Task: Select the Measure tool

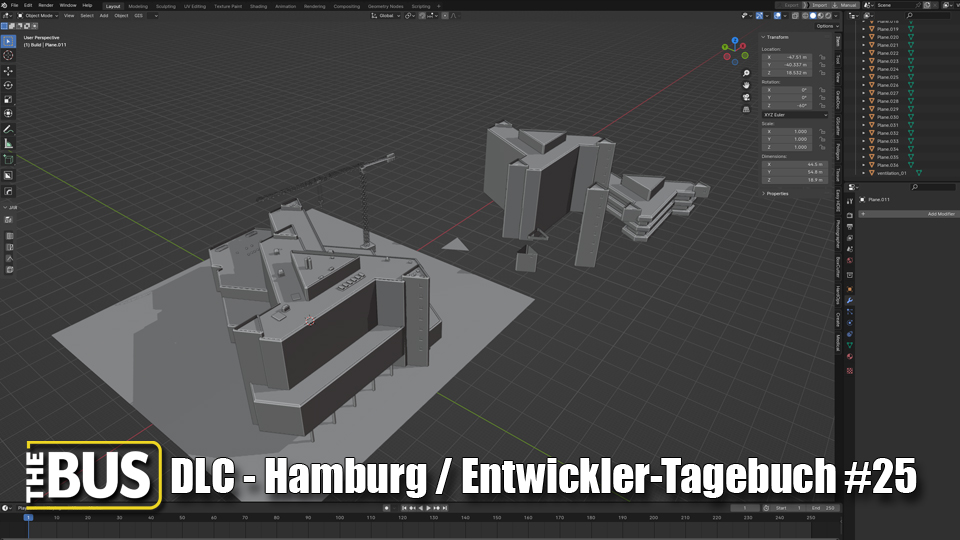Action: coord(8,143)
